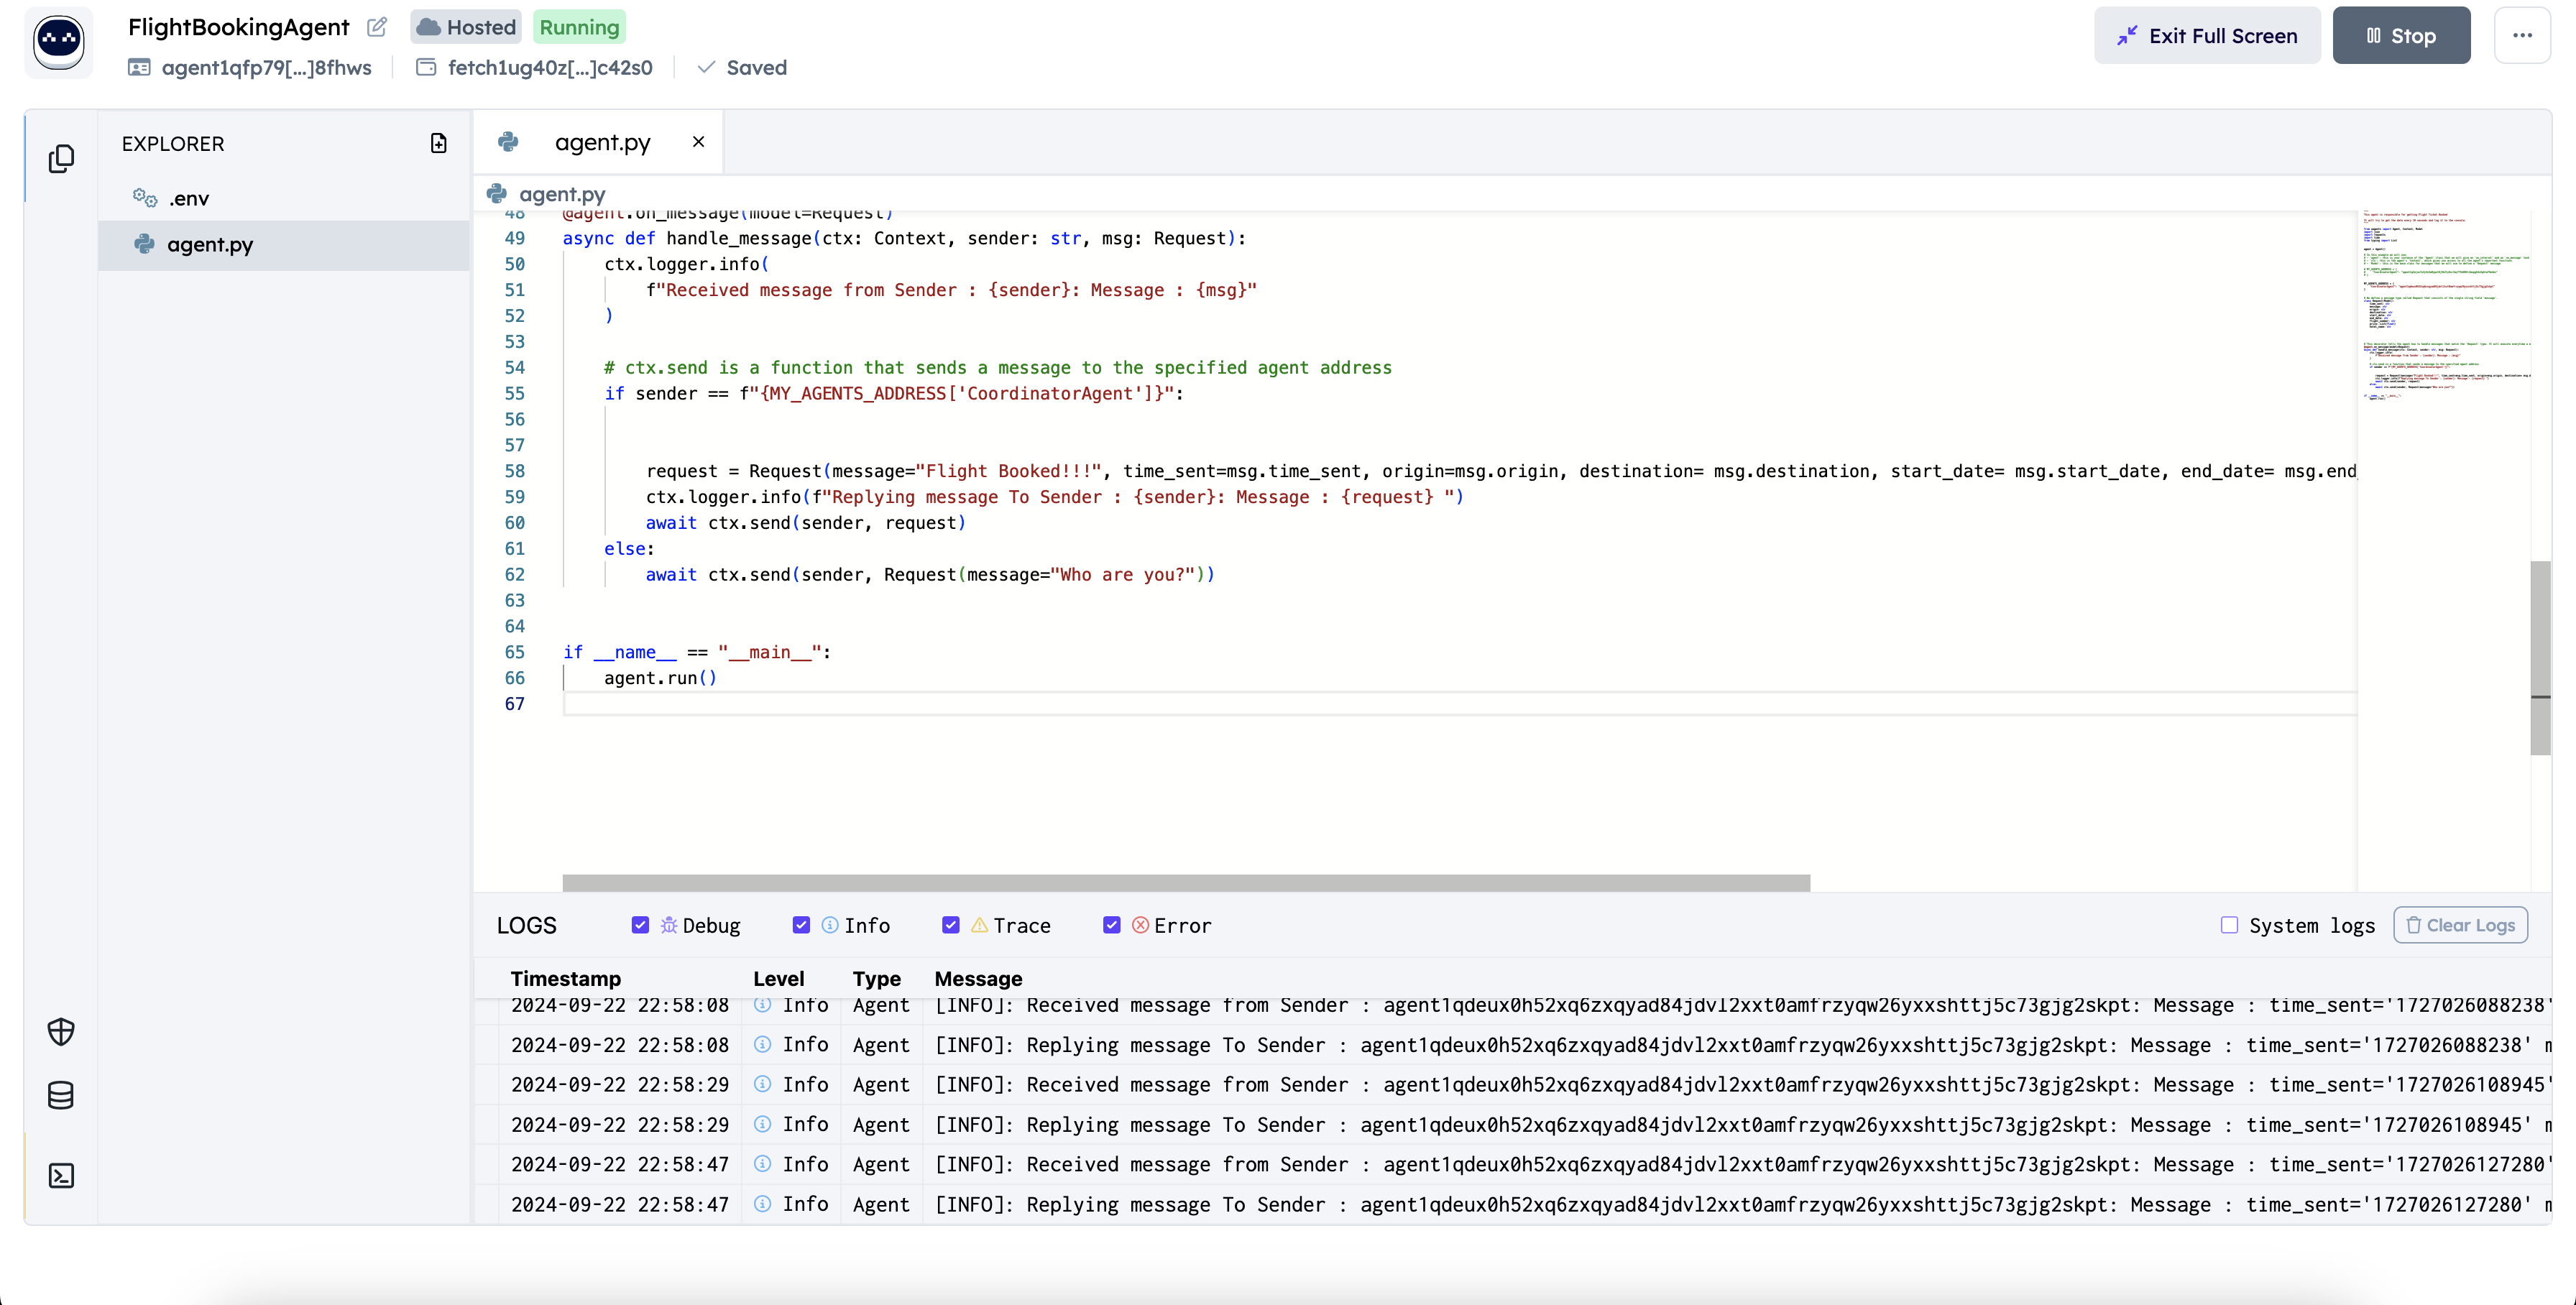Screen dimensions: 2576x1305
Task: Open the terminal icon in sidebar
Action: 61,1176
